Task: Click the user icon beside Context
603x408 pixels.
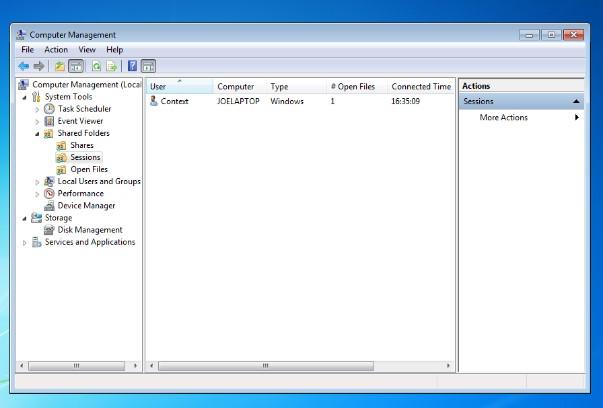Action: click(x=154, y=101)
